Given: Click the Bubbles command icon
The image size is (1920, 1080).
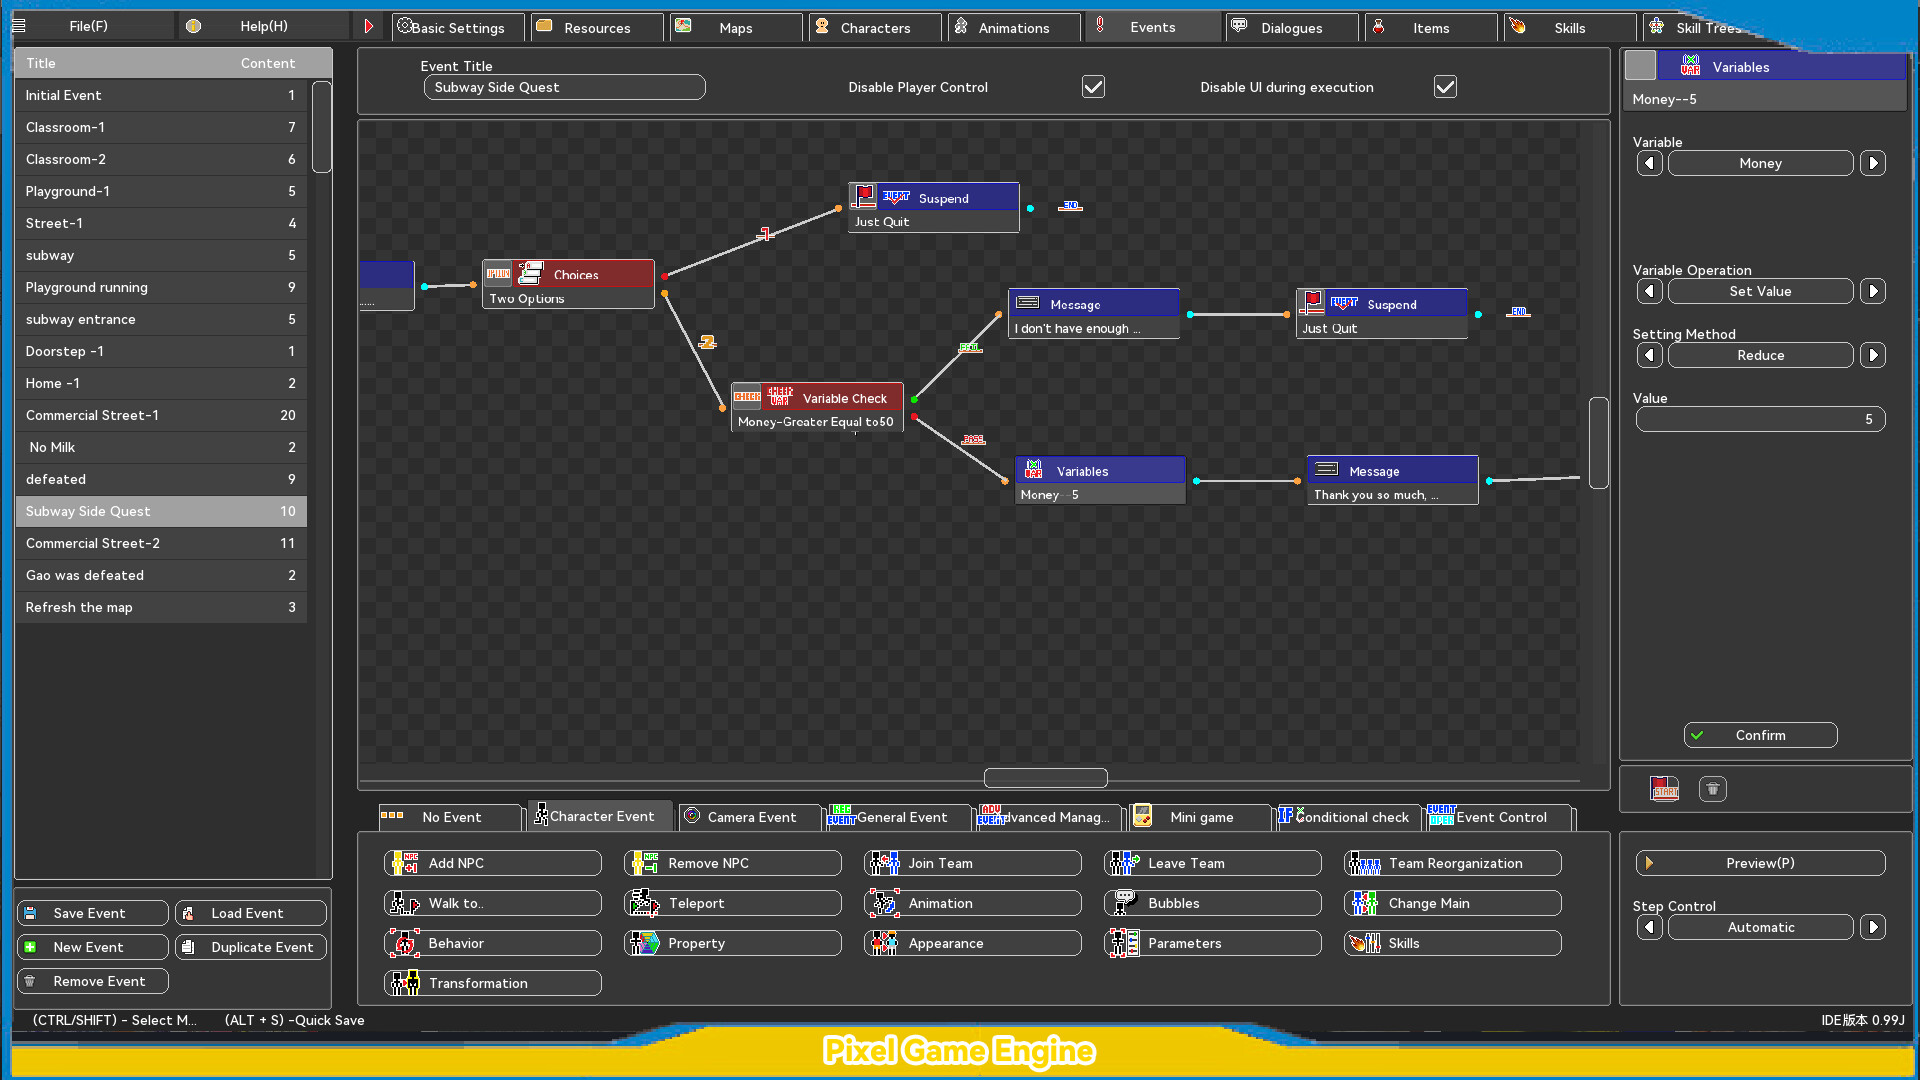Looking at the screenshot, I should click(x=1125, y=903).
